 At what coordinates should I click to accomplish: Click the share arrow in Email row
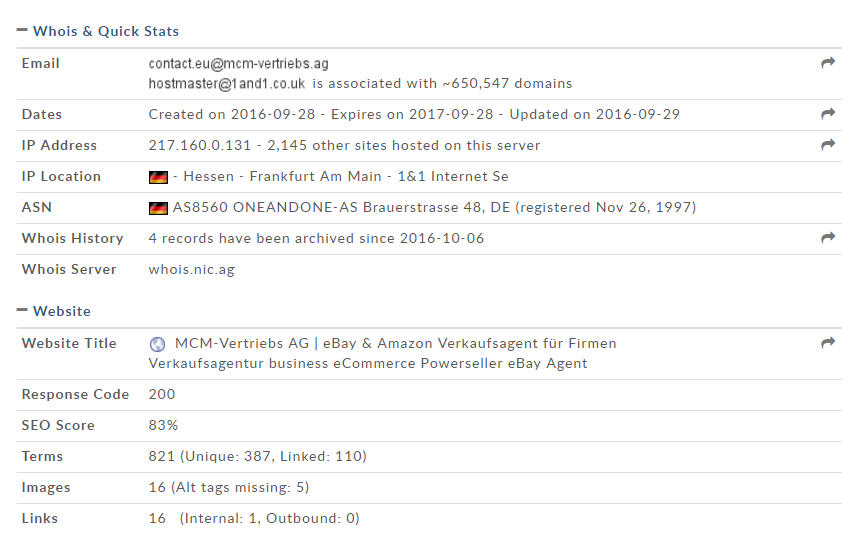(827, 63)
